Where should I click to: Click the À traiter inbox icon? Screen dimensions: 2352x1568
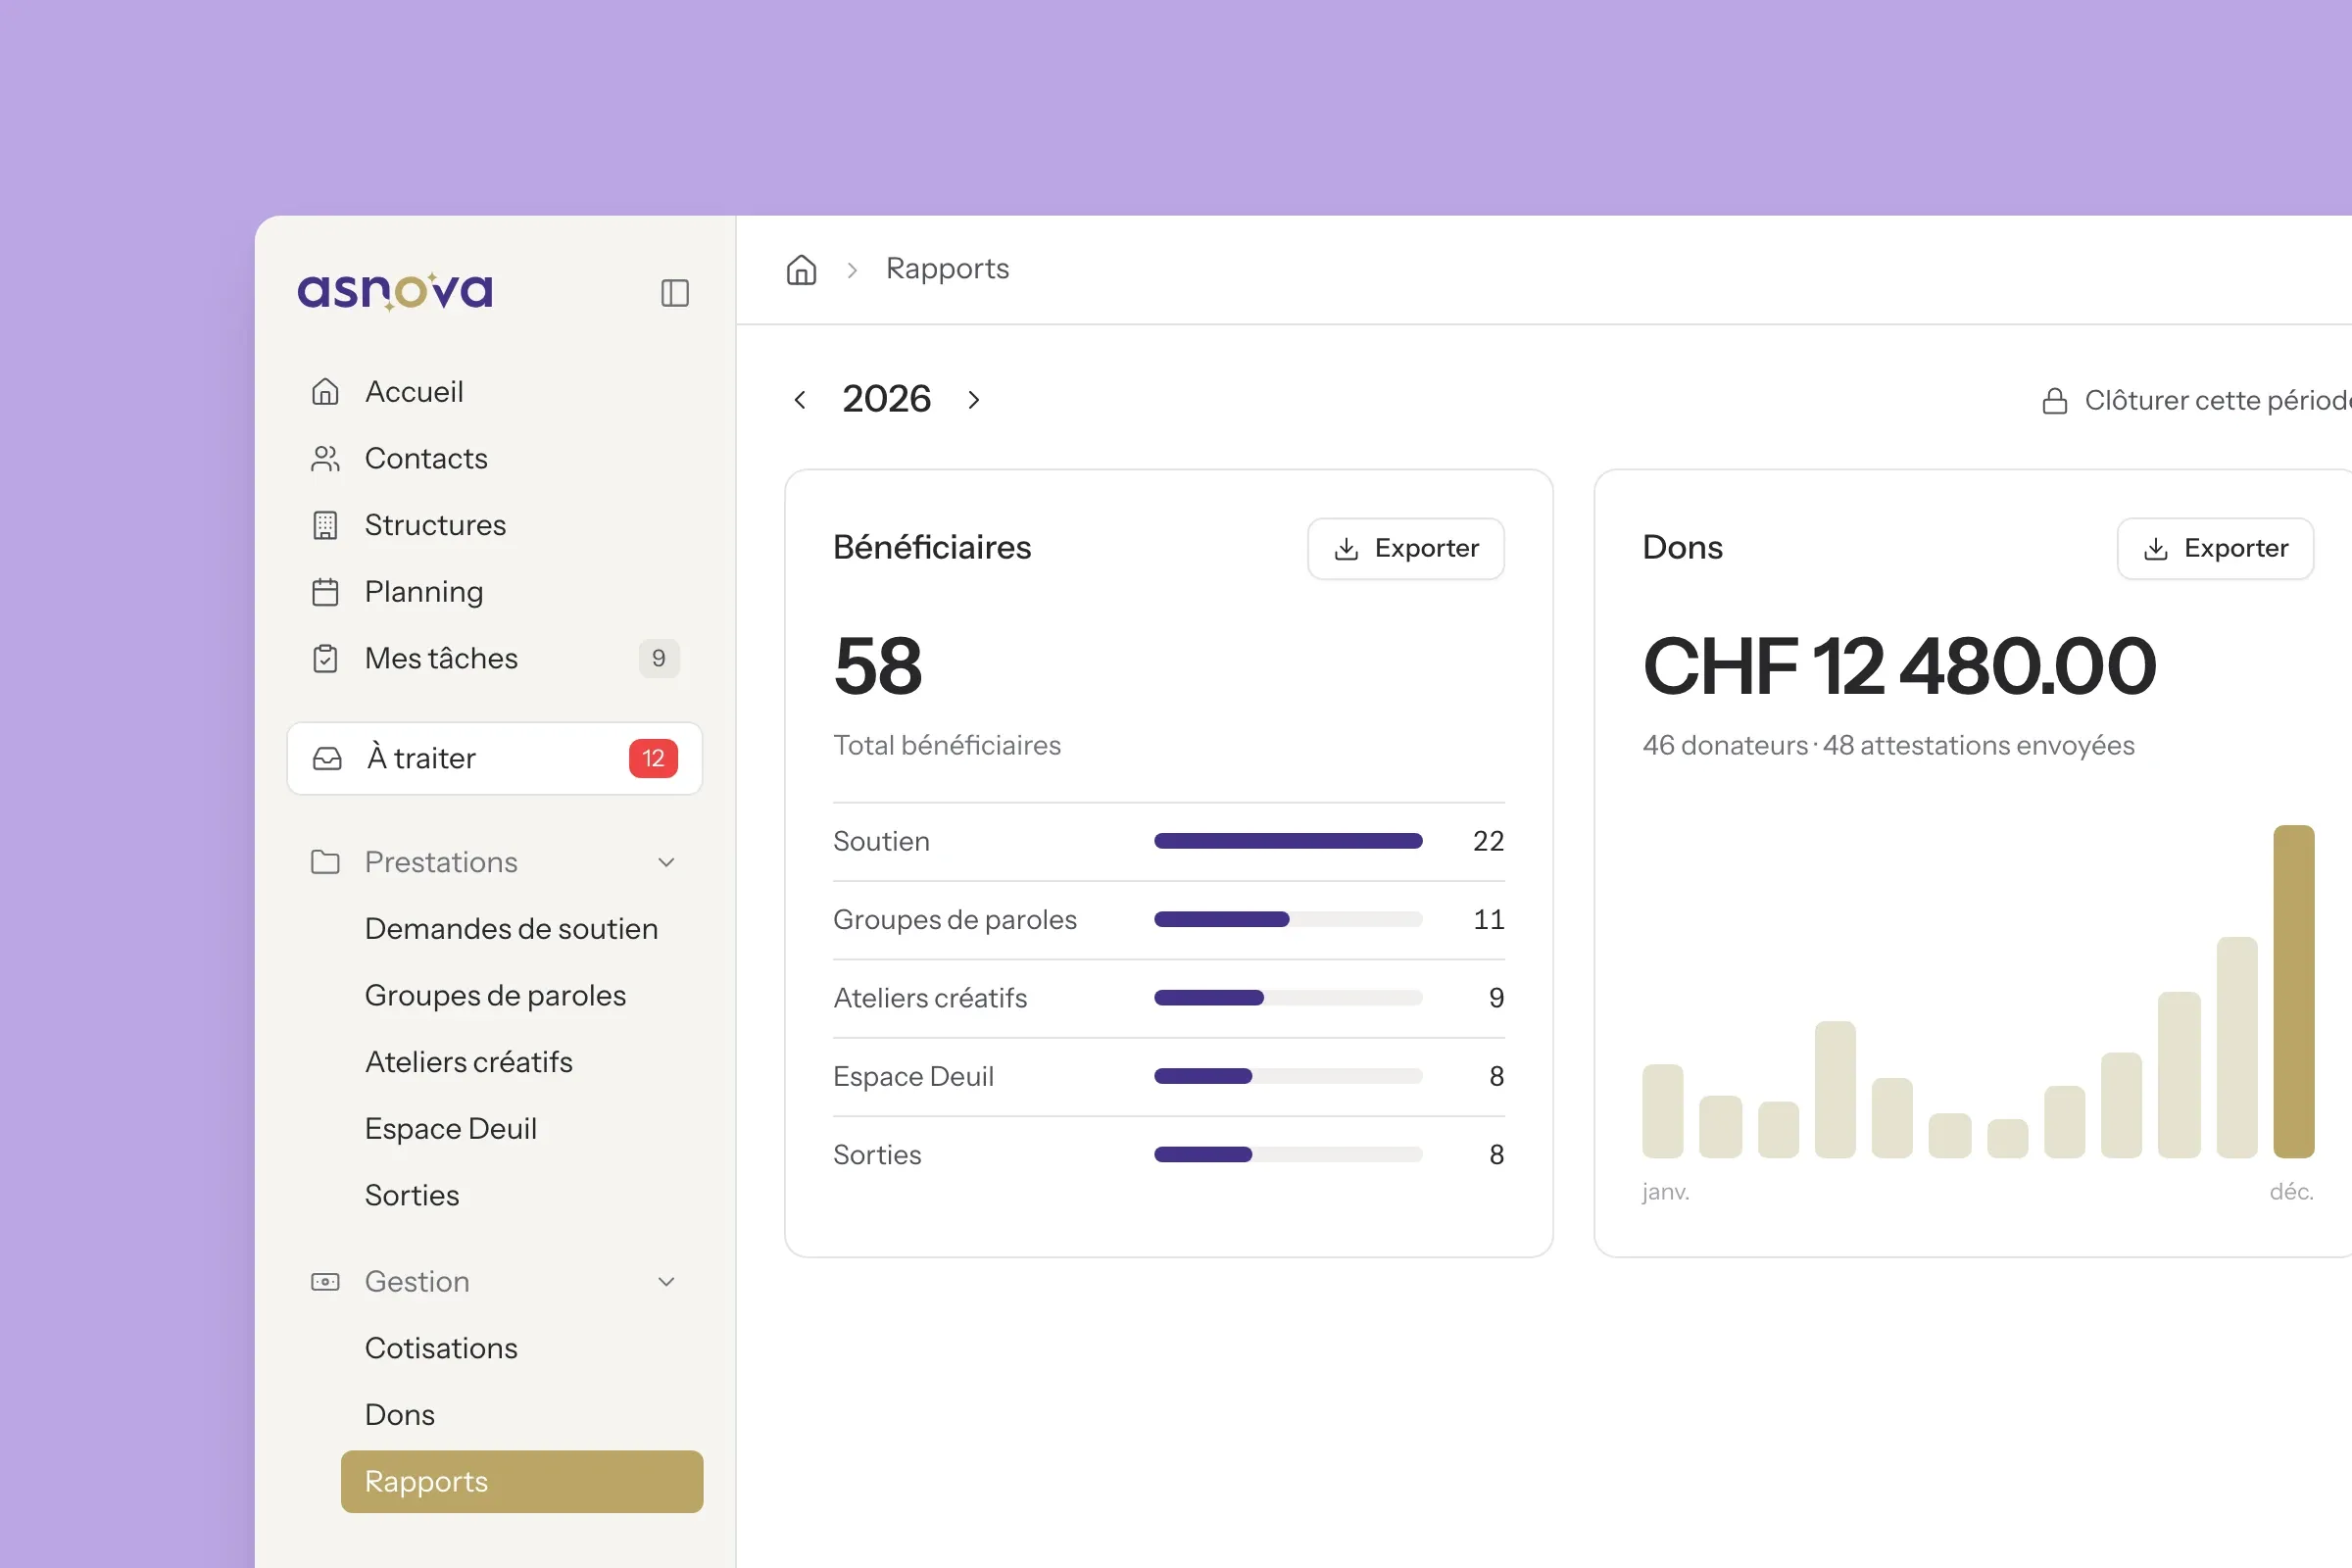coord(327,758)
